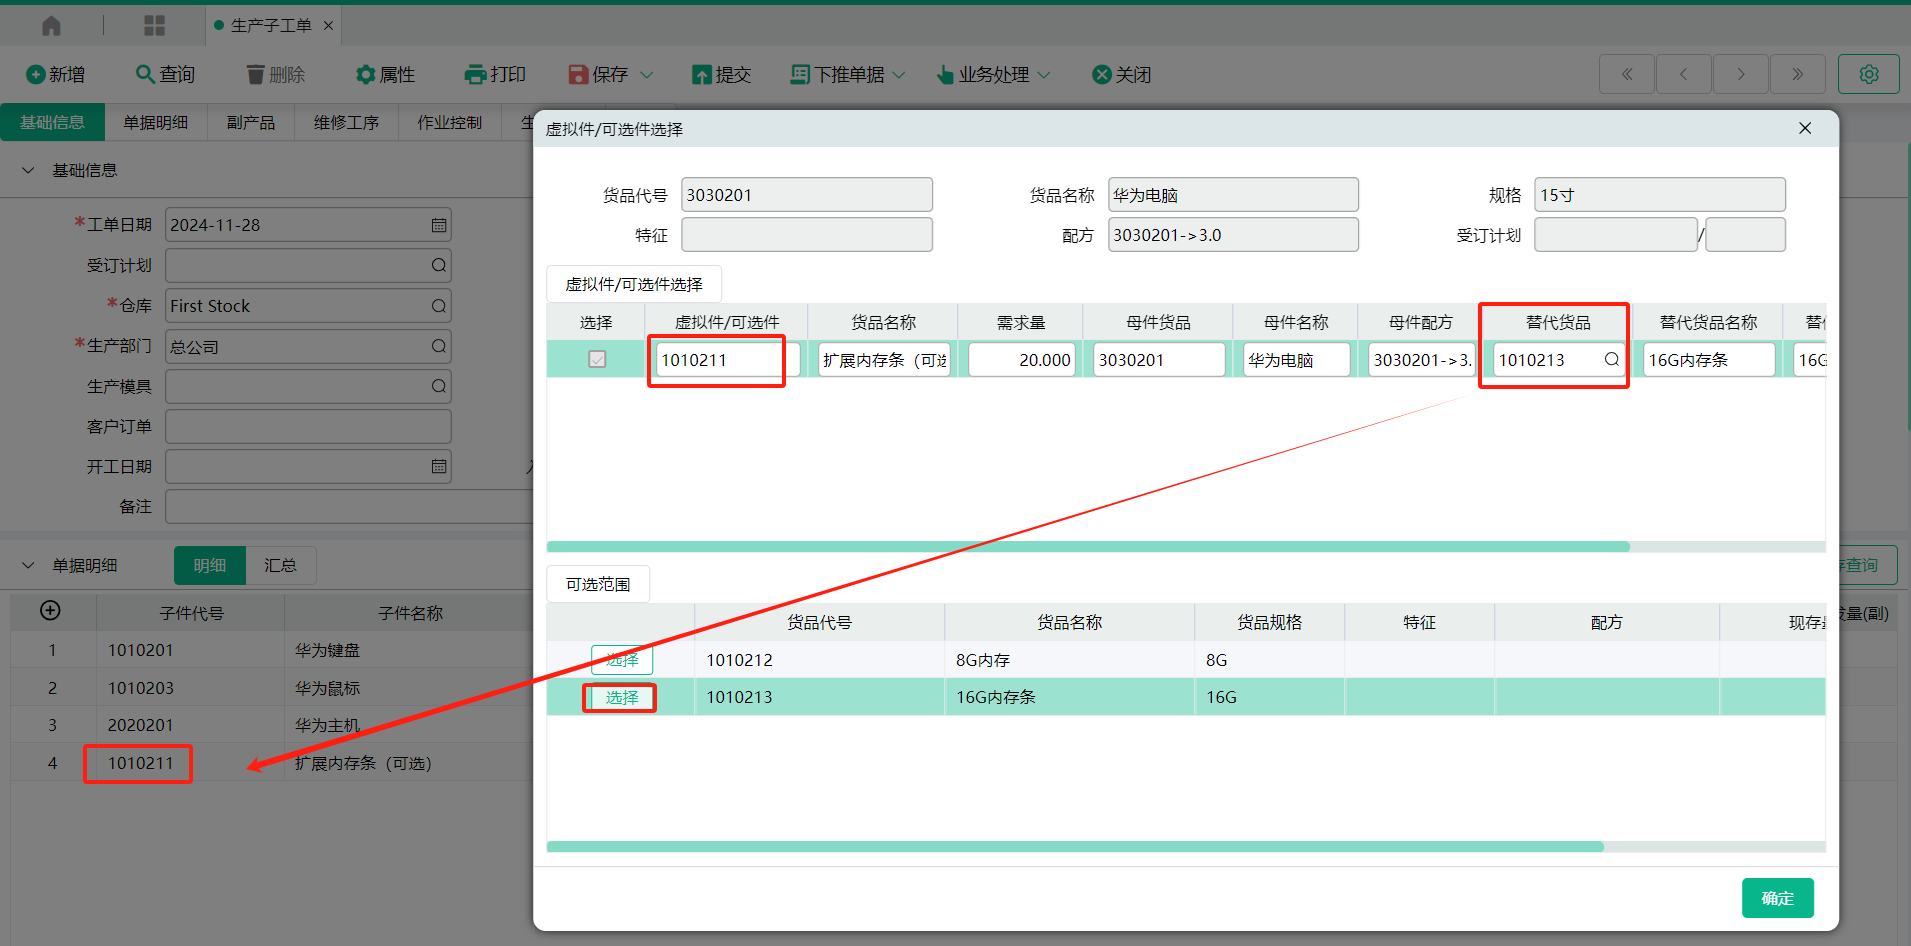Viewport: 1911px width, 946px height.
Task: Click the 新增 toolbar button
Action: [55, 74]
